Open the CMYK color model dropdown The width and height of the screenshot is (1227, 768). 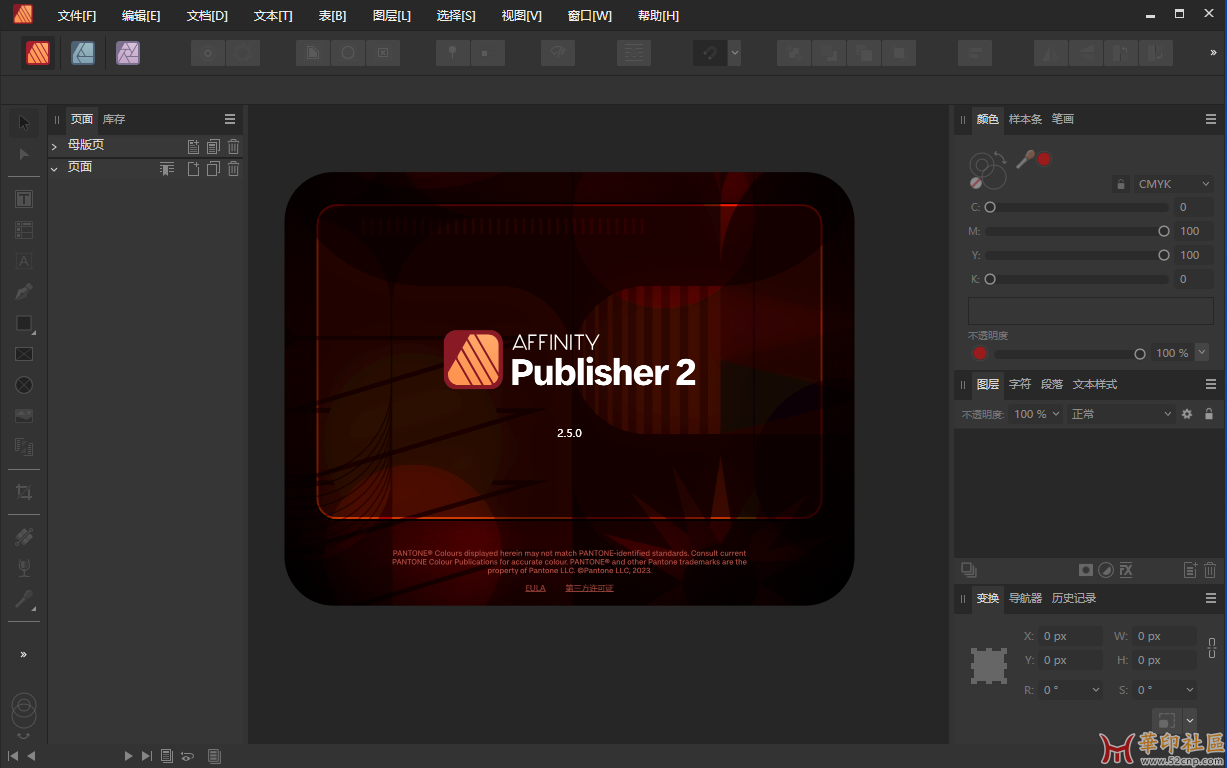[x=1174, y=184]
